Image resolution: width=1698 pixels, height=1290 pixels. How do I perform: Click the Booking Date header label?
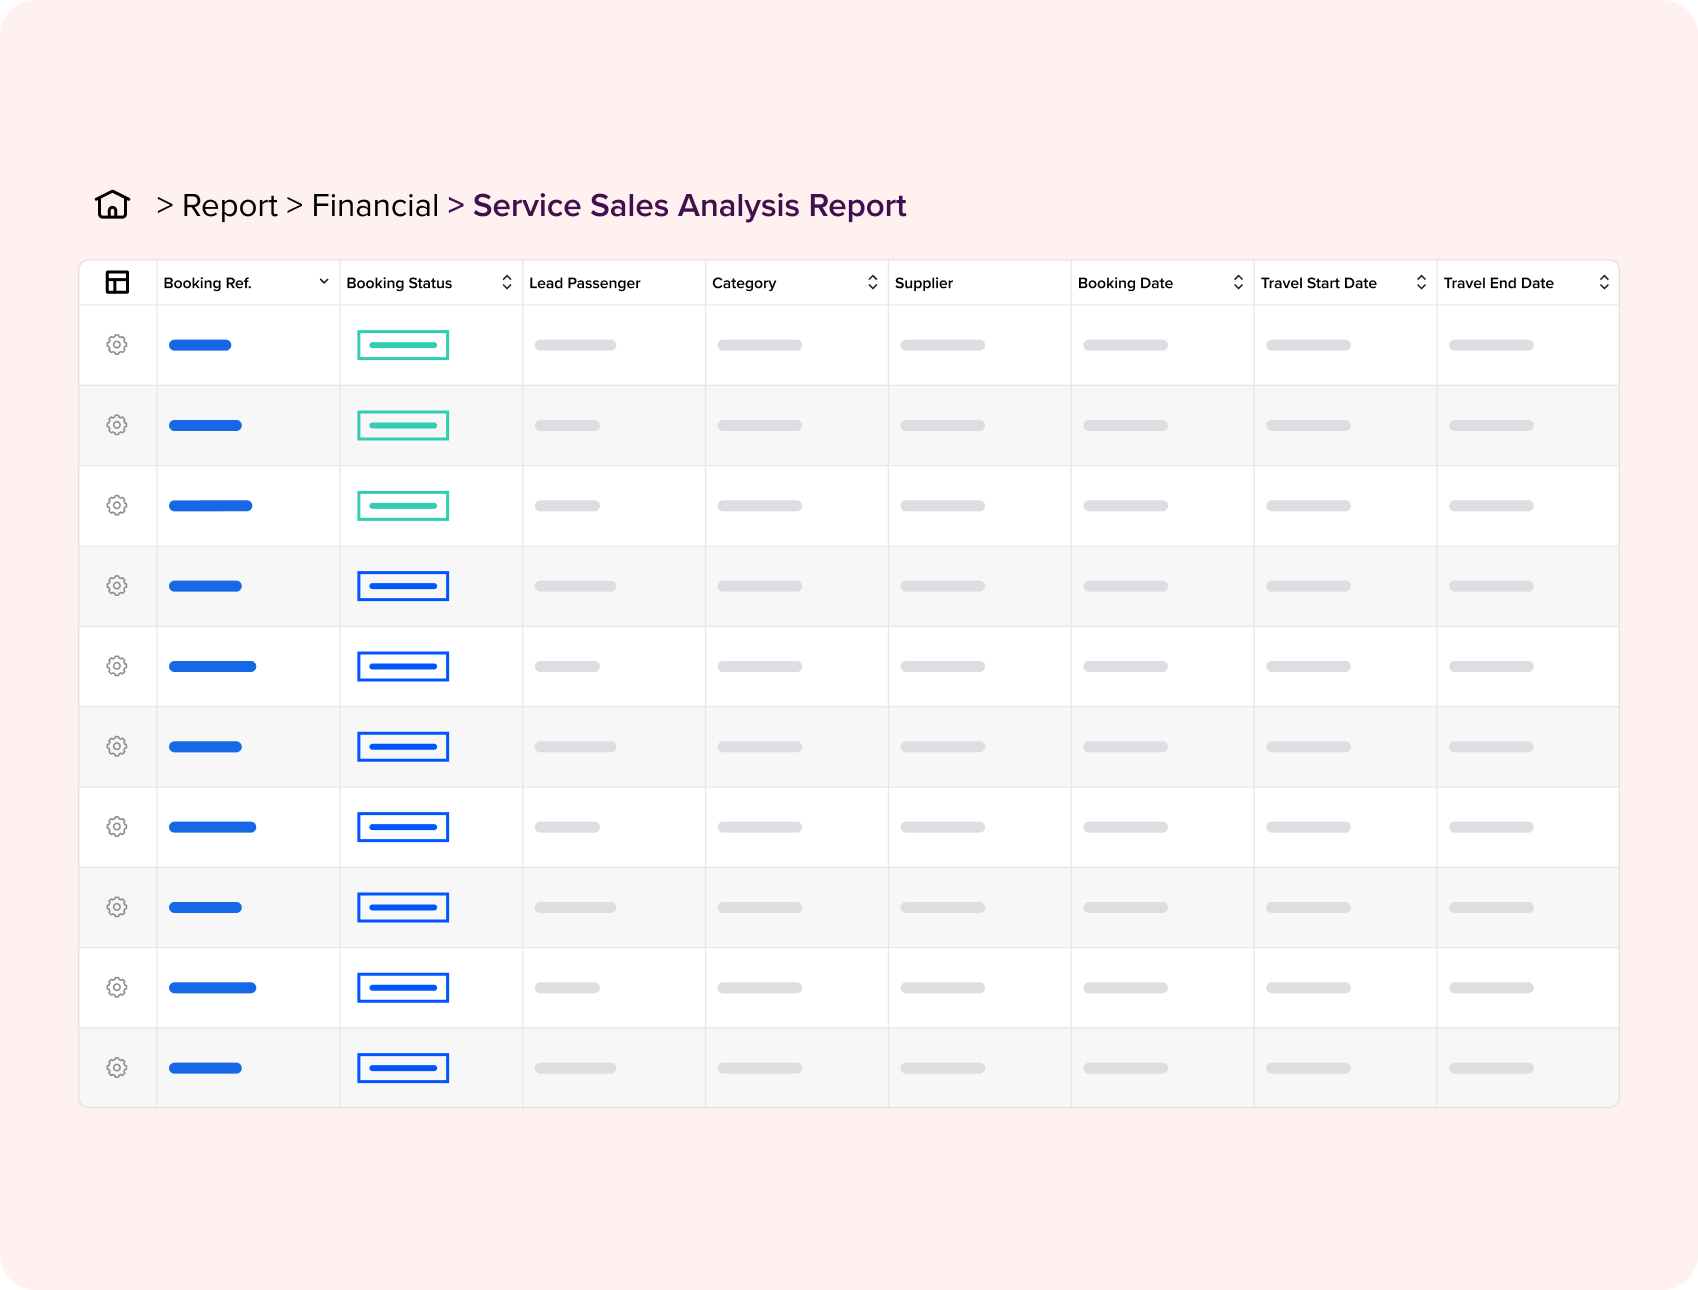click(1125, 283)
